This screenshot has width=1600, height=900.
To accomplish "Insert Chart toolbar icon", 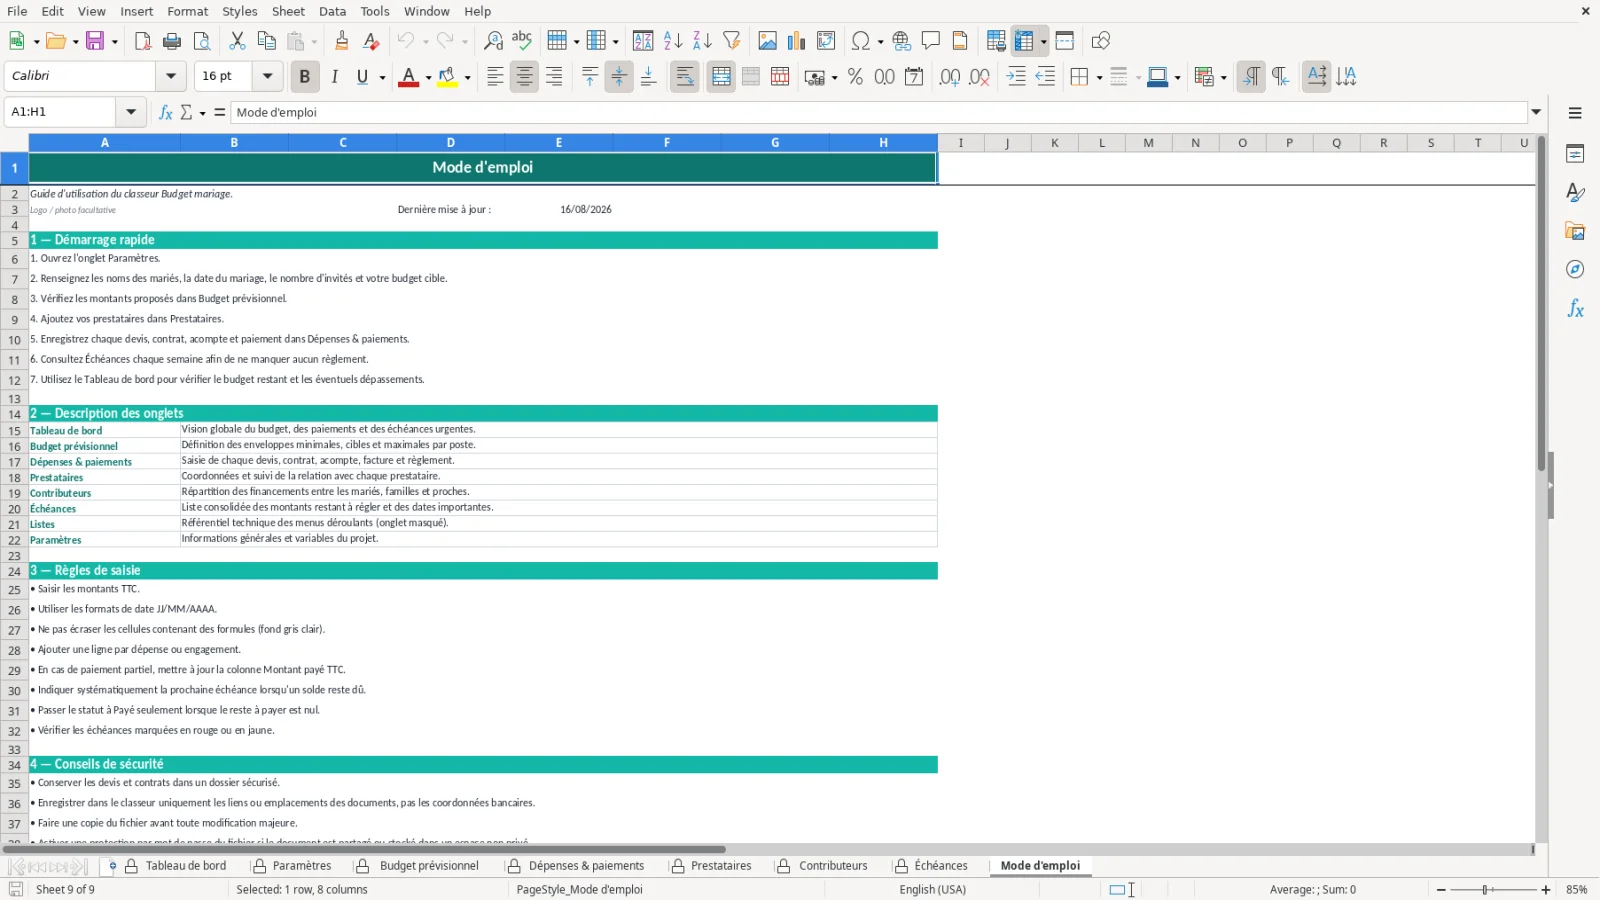I will 796,41.
